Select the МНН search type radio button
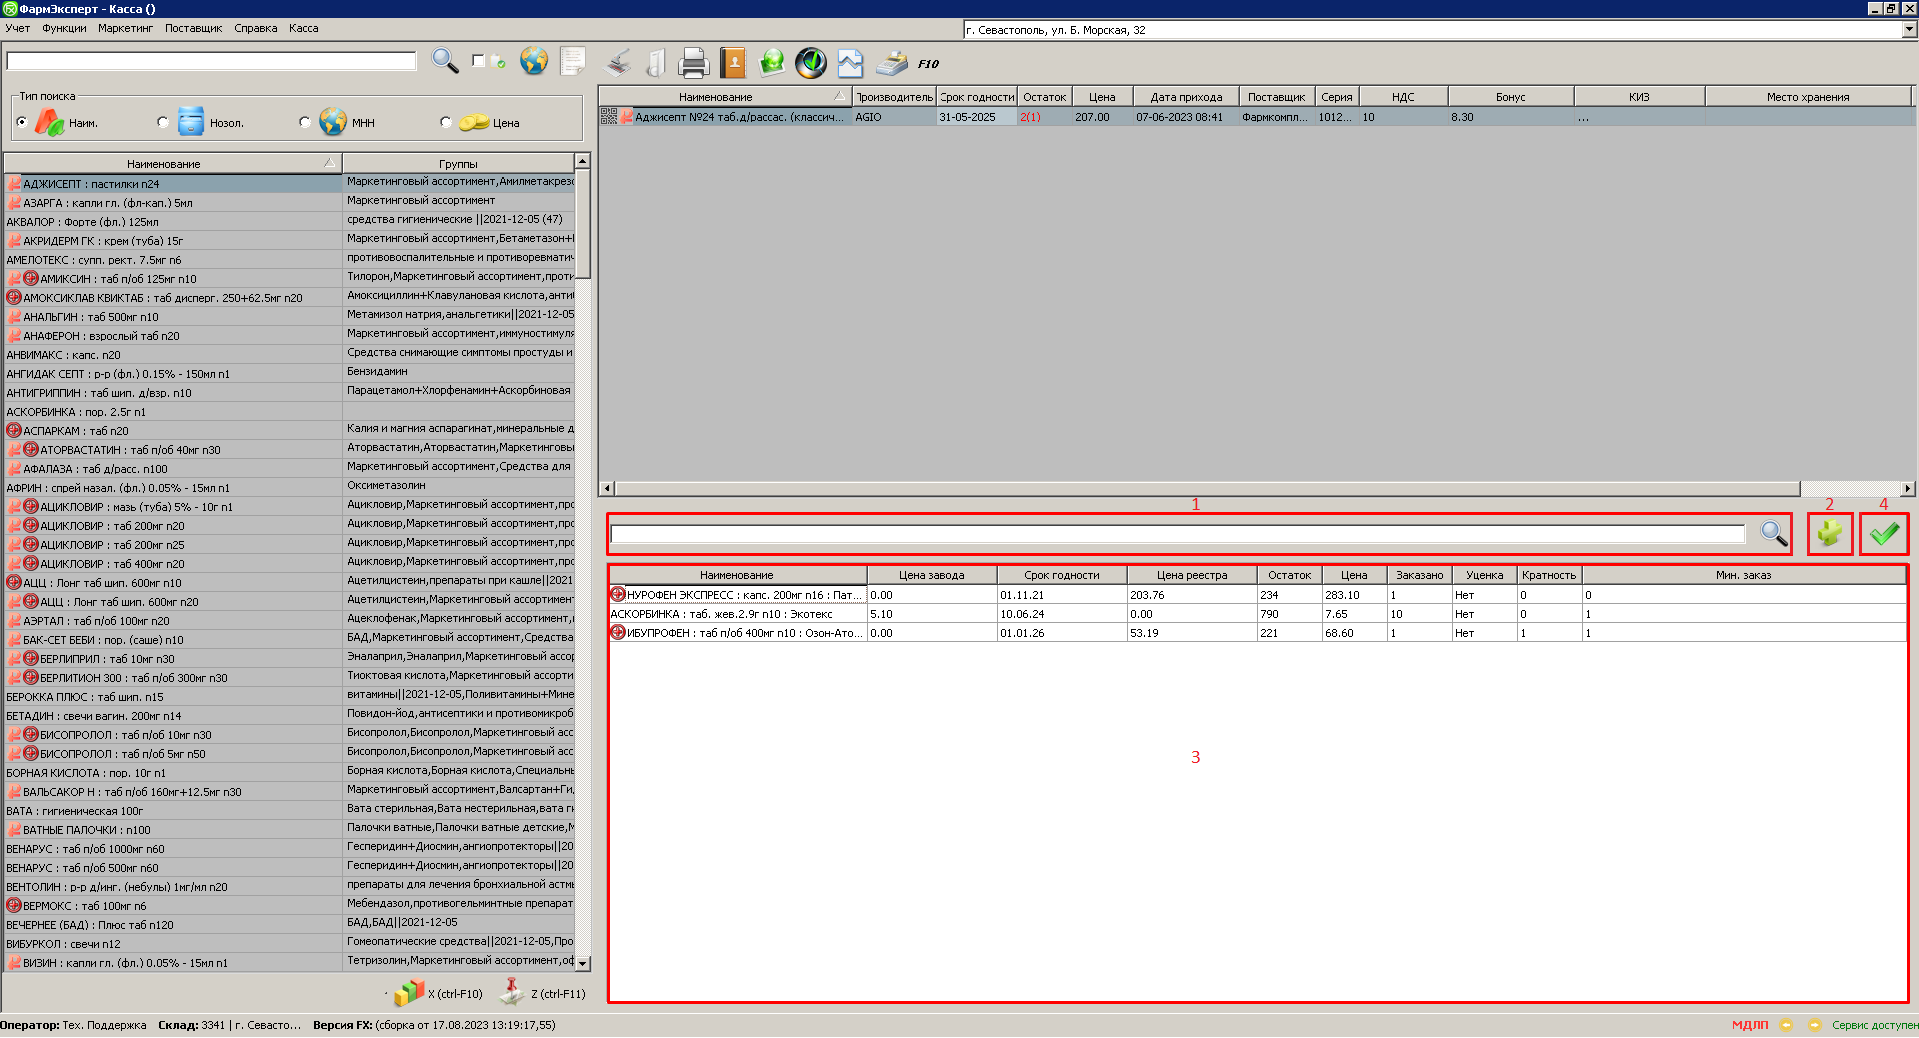This screenshot has height=1038, width=1919. [305, 123]
